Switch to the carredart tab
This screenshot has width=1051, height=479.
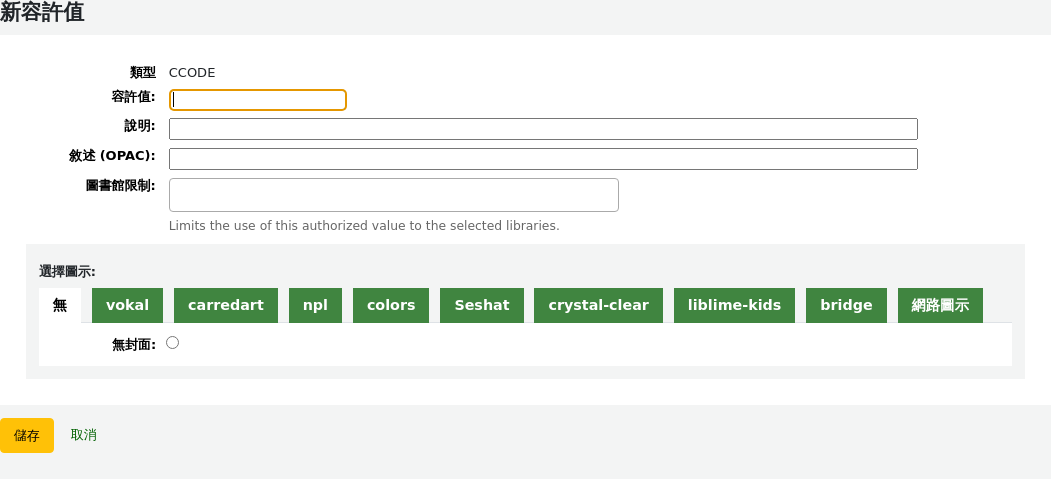(226, 306)
